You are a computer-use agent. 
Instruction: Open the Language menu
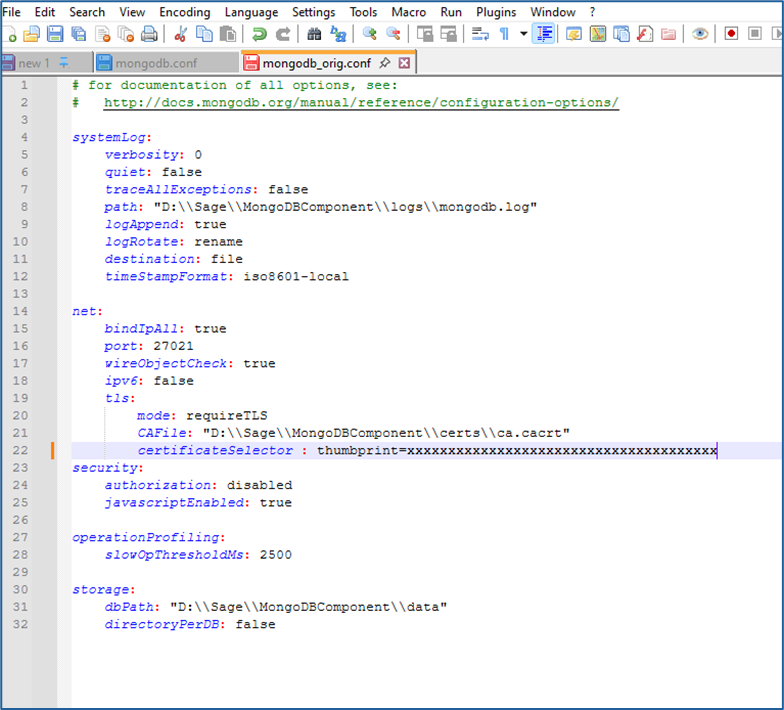pyautogui.click(x=251, y=12)
